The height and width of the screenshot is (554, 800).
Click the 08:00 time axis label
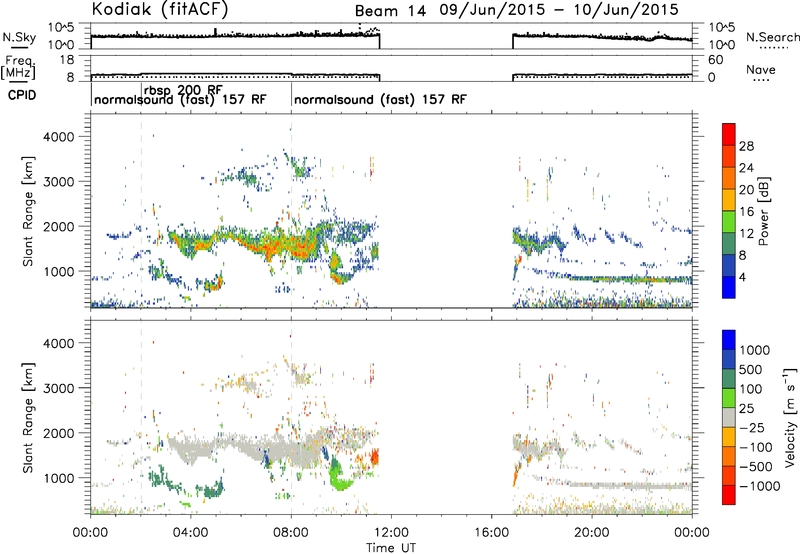tap(291, 533)
